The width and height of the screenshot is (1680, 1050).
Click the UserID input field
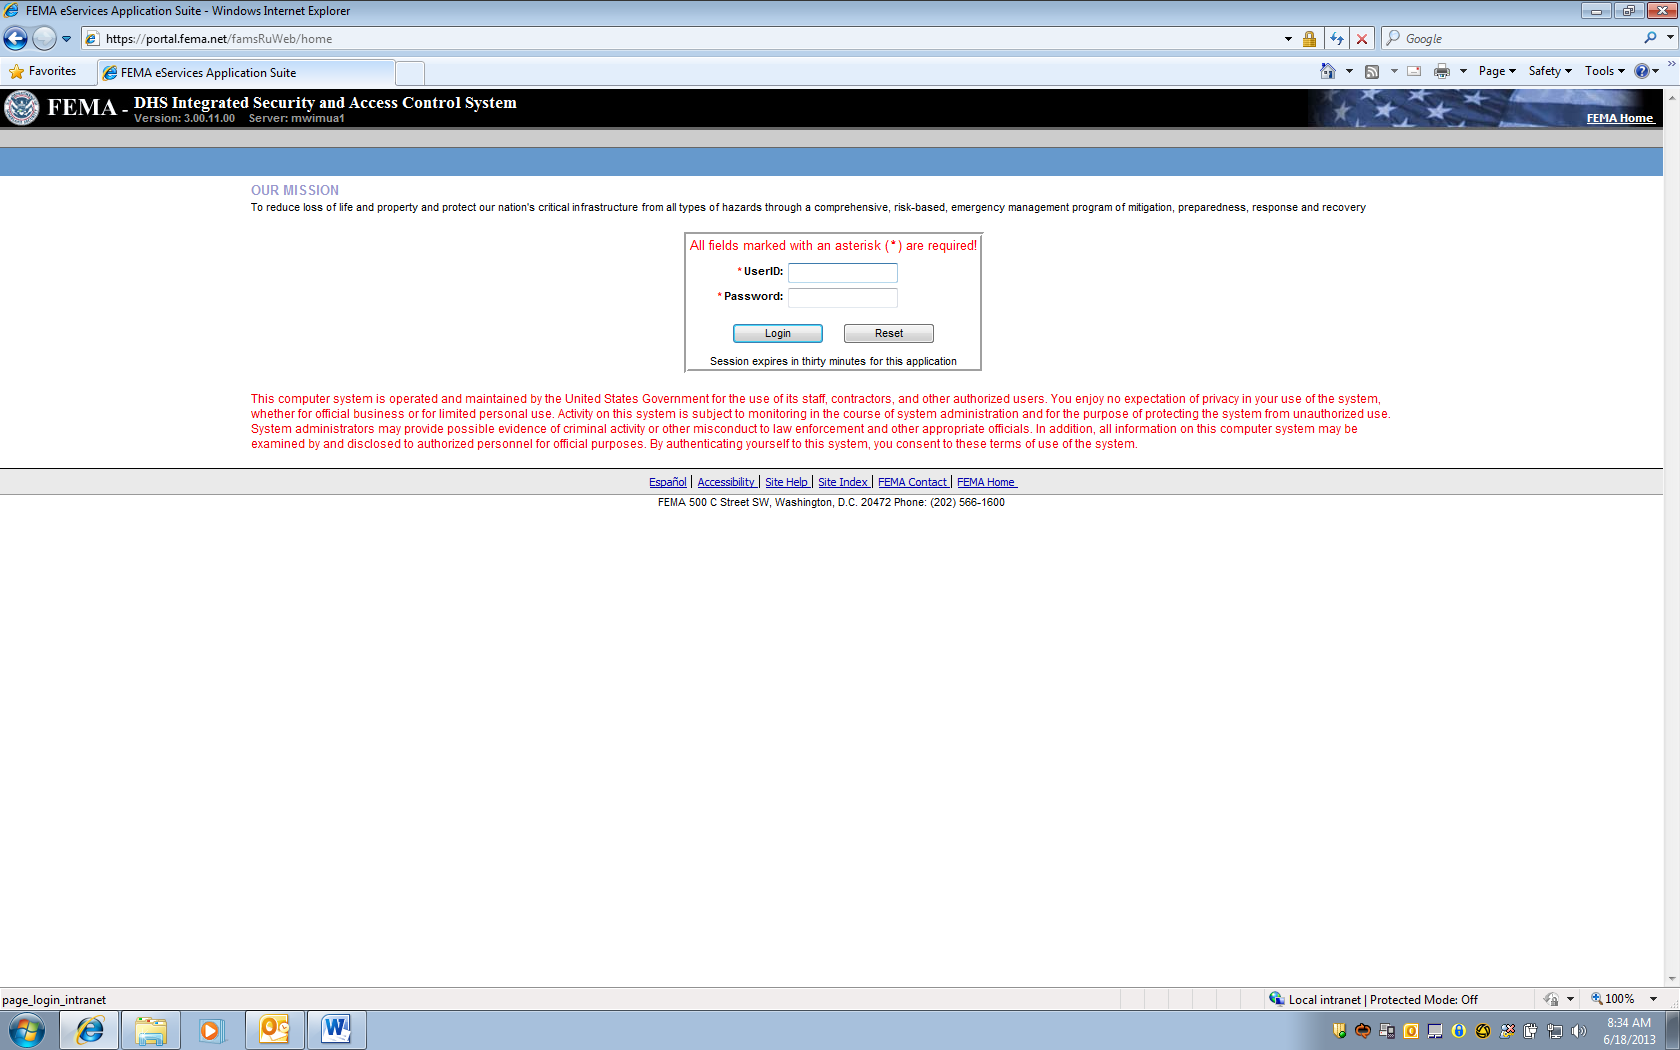[x=843, y=273]
